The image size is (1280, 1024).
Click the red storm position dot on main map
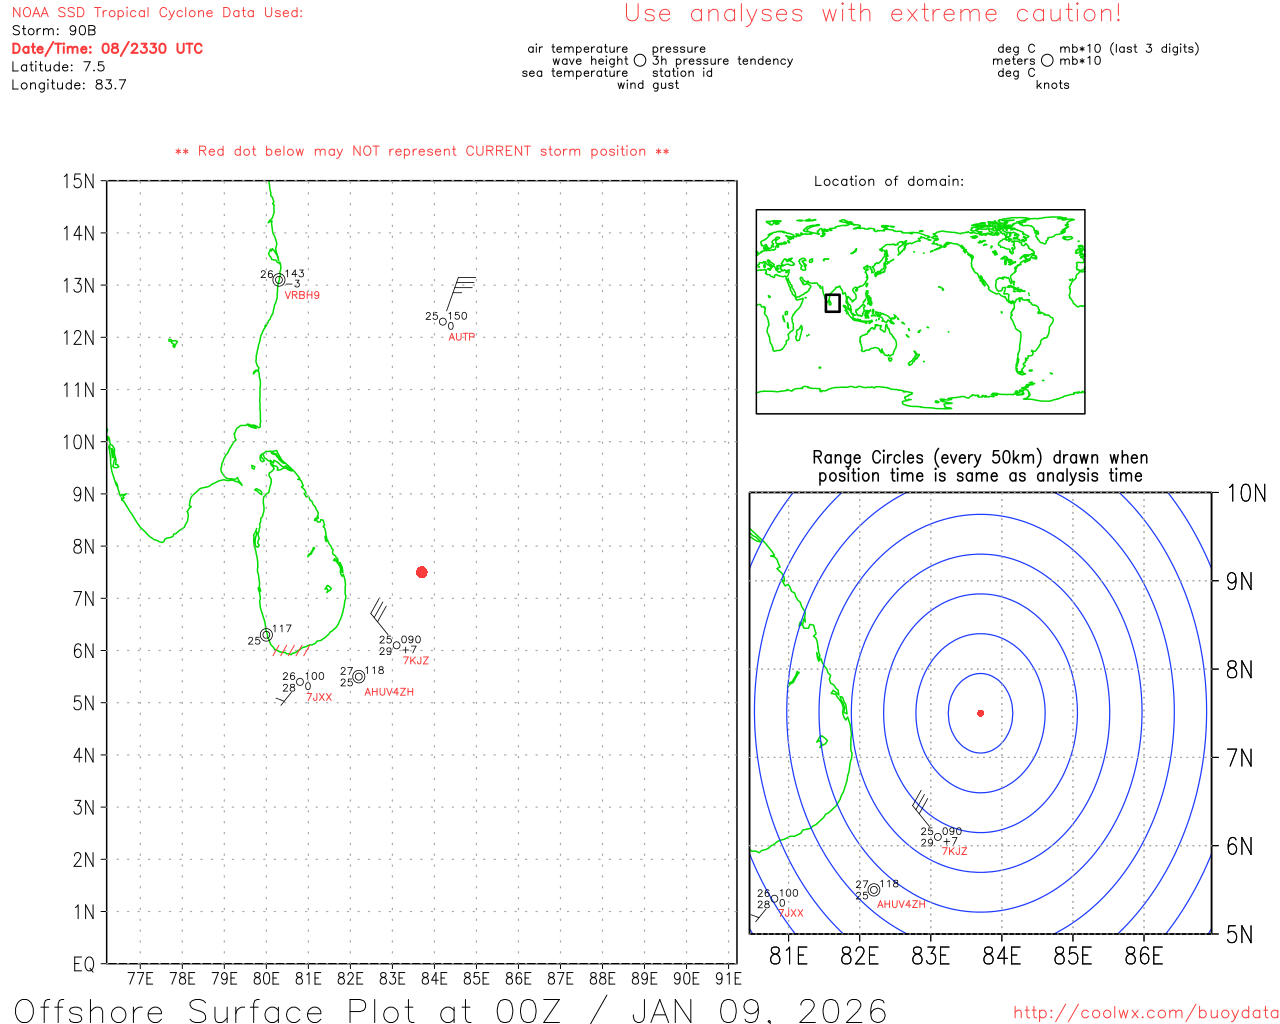[422, 572]
